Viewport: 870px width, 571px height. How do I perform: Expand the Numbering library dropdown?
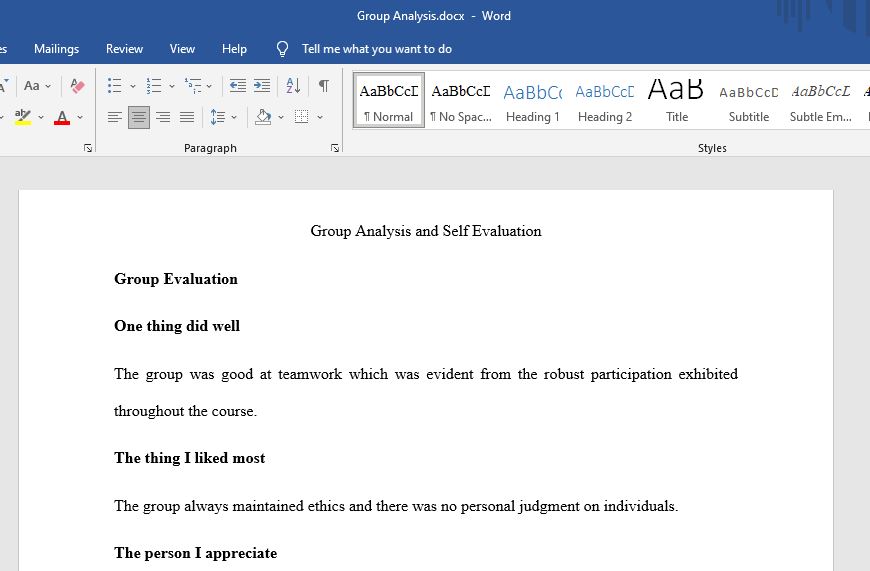(172, 86)
